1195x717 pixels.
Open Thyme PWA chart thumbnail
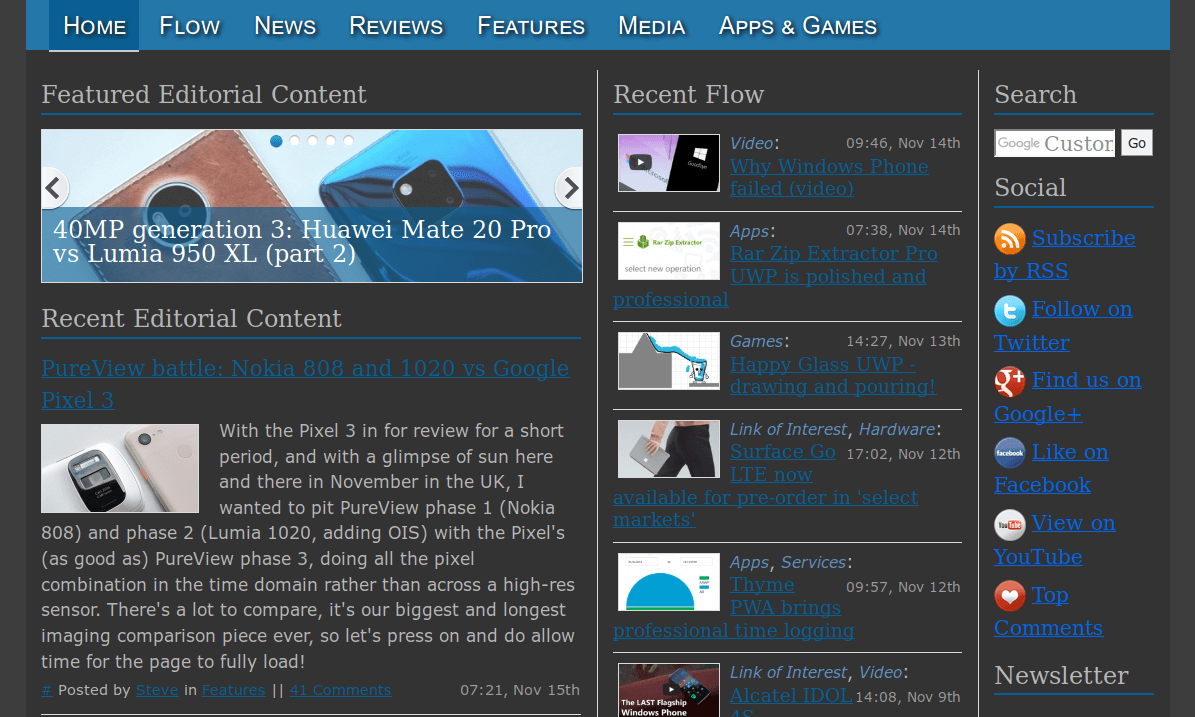pos(669,582)
